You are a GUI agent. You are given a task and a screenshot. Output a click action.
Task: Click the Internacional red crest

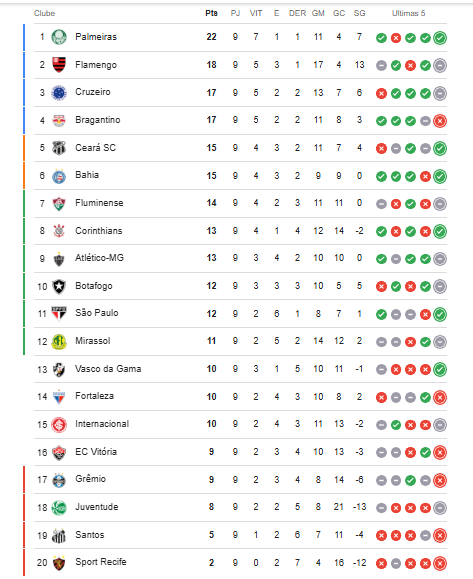(x=59, y=425)
